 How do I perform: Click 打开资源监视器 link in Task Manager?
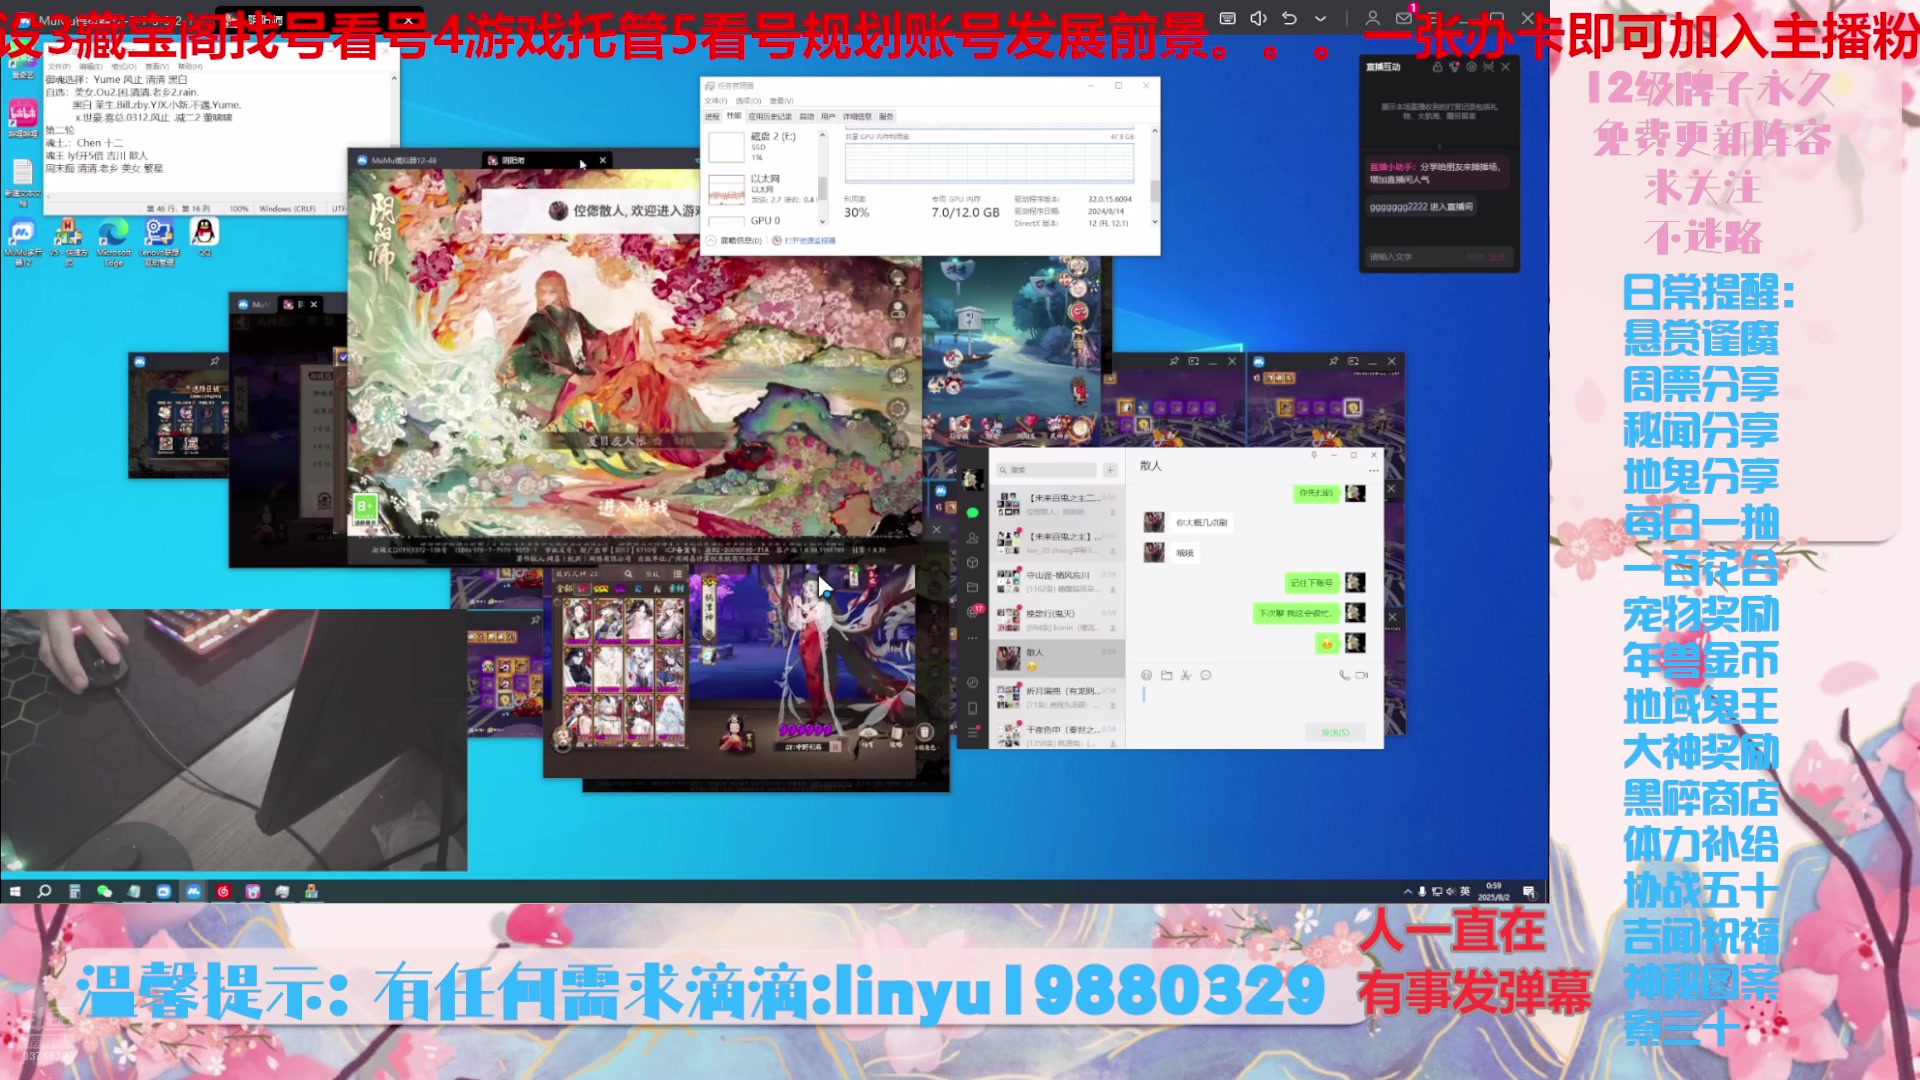(805, 241)
